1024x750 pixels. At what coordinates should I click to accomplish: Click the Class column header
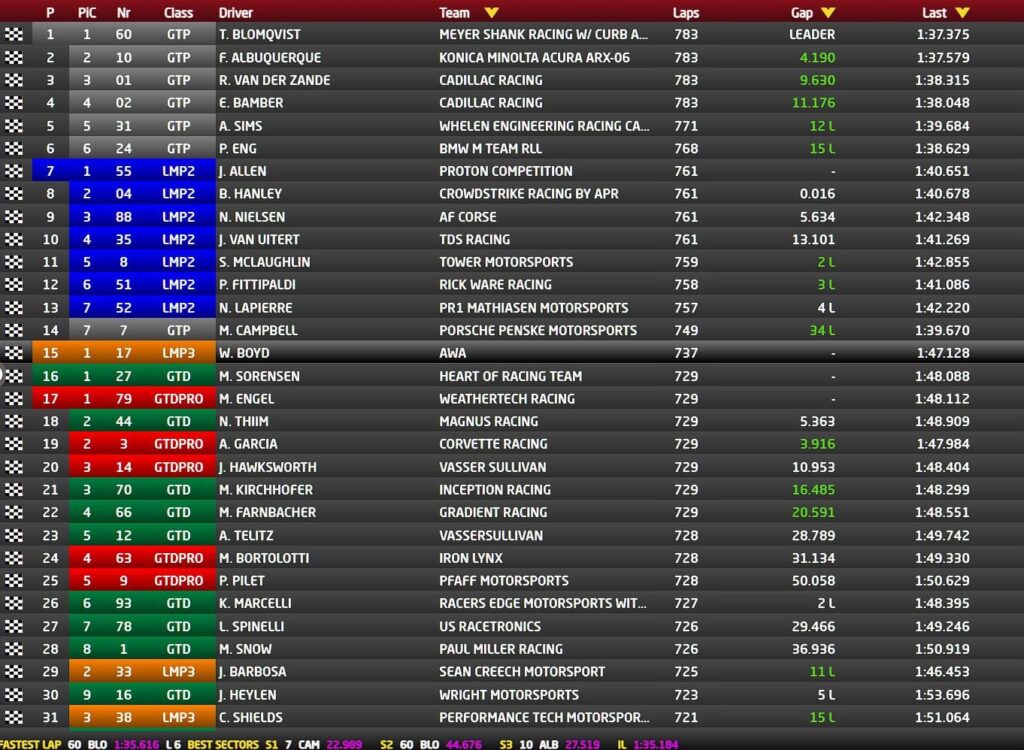178,12
